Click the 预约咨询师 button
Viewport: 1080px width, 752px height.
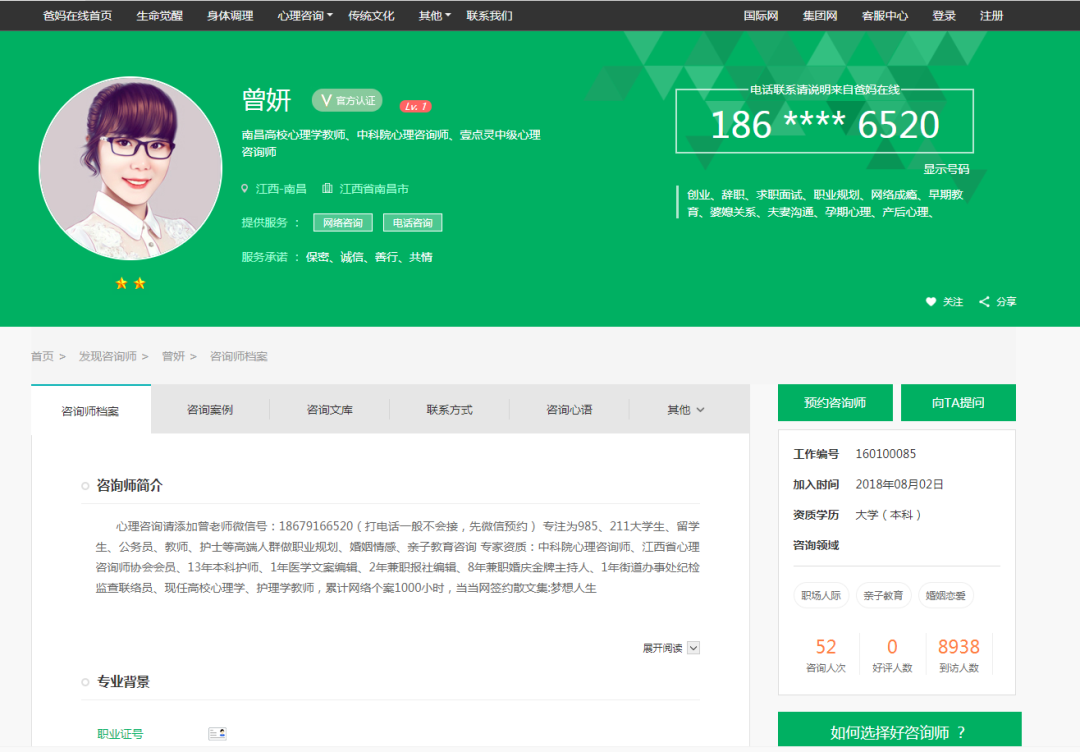834,402
